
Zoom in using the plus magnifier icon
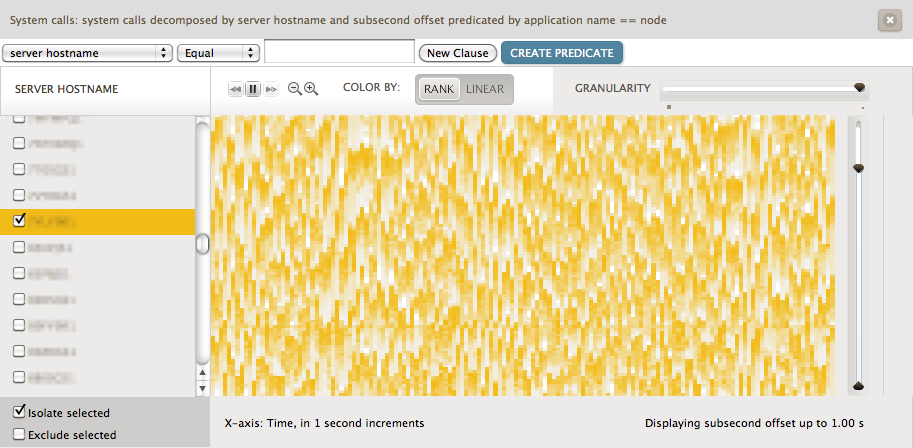[311, 89]
